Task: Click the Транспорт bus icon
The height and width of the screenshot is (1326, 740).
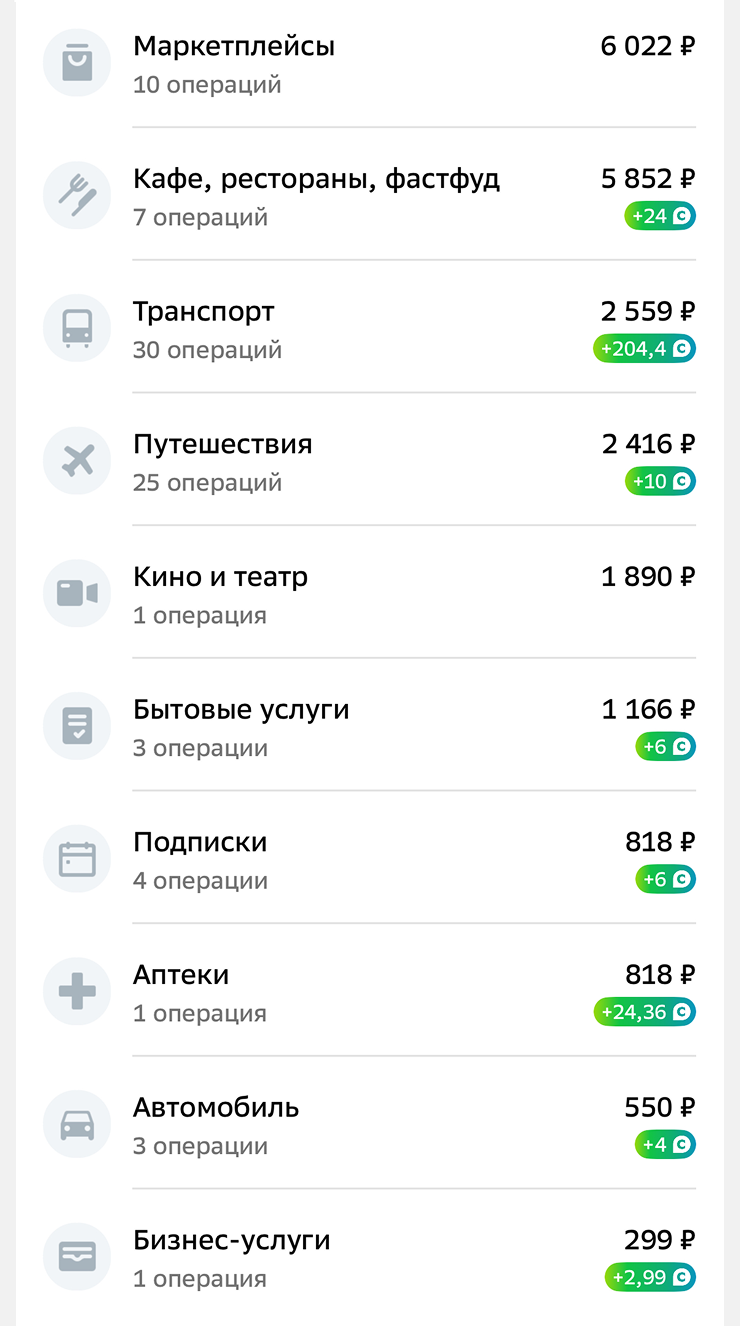Action: click(77, 329)
